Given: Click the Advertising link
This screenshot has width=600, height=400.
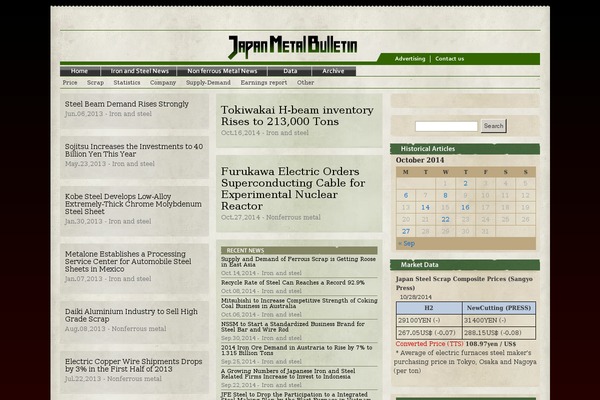Looking at the screenshot, I should tap(410, 59).
